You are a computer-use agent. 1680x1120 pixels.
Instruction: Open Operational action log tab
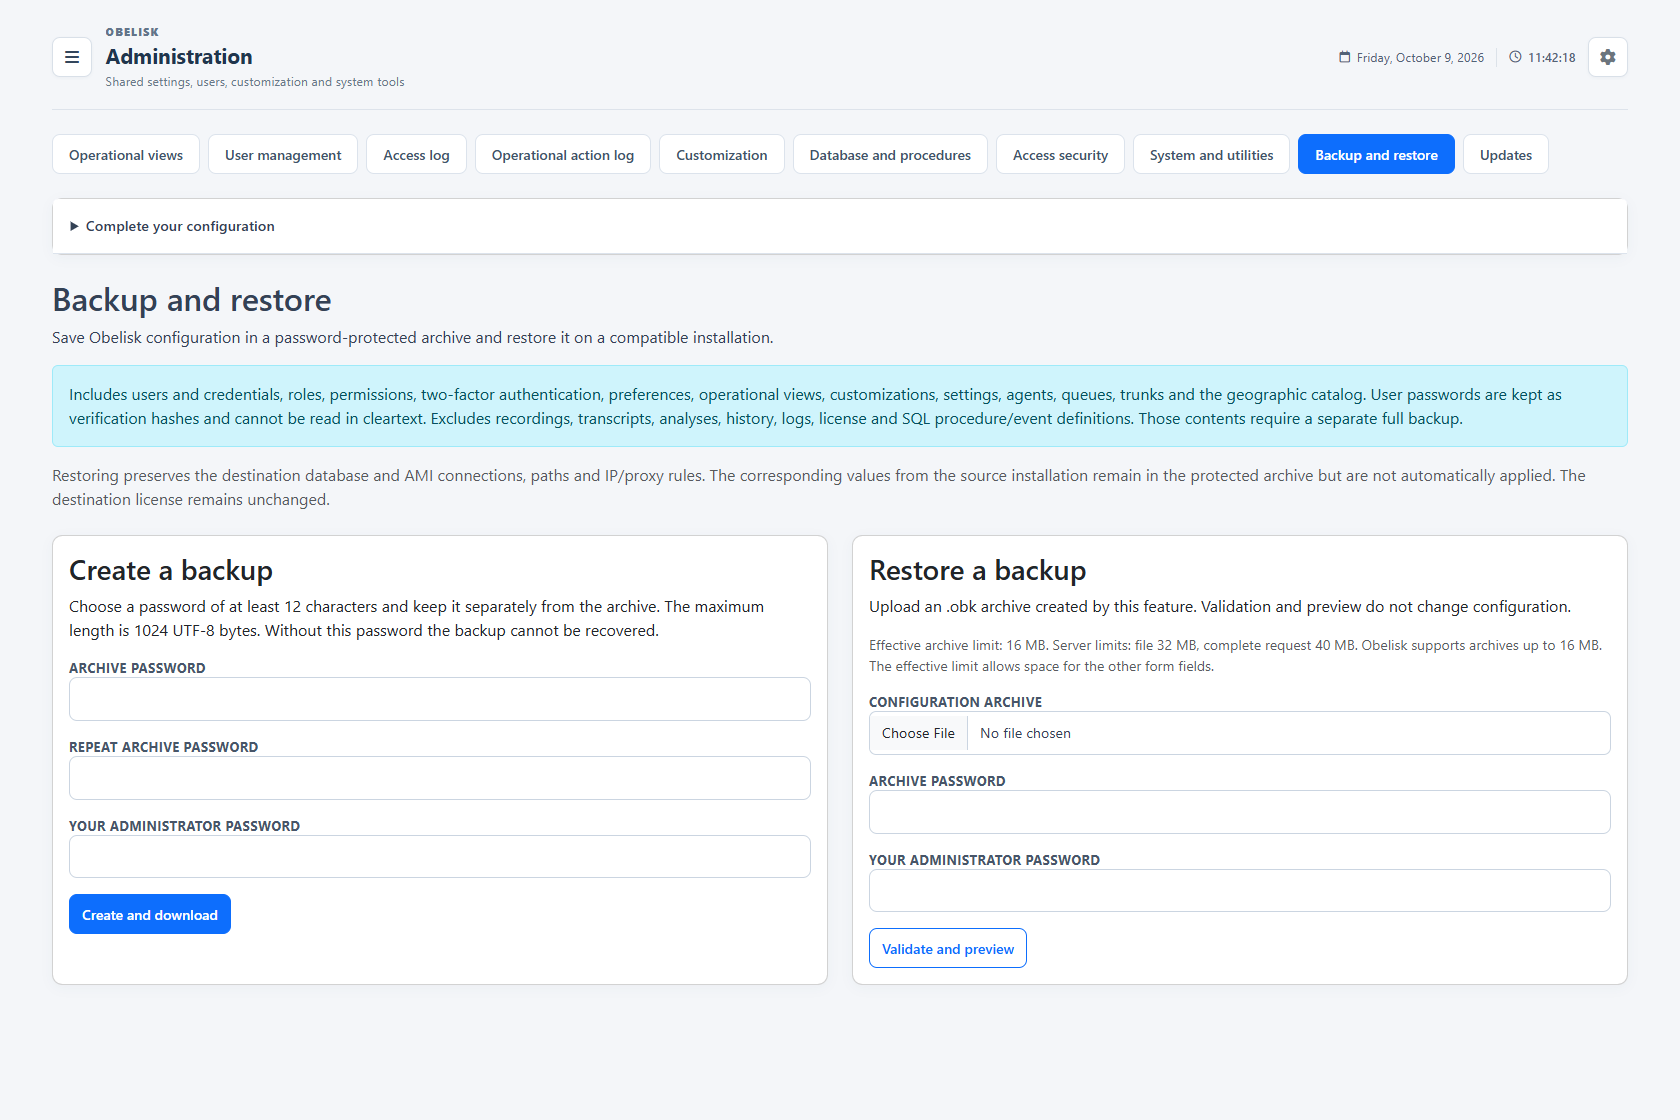tap(563, 154)
